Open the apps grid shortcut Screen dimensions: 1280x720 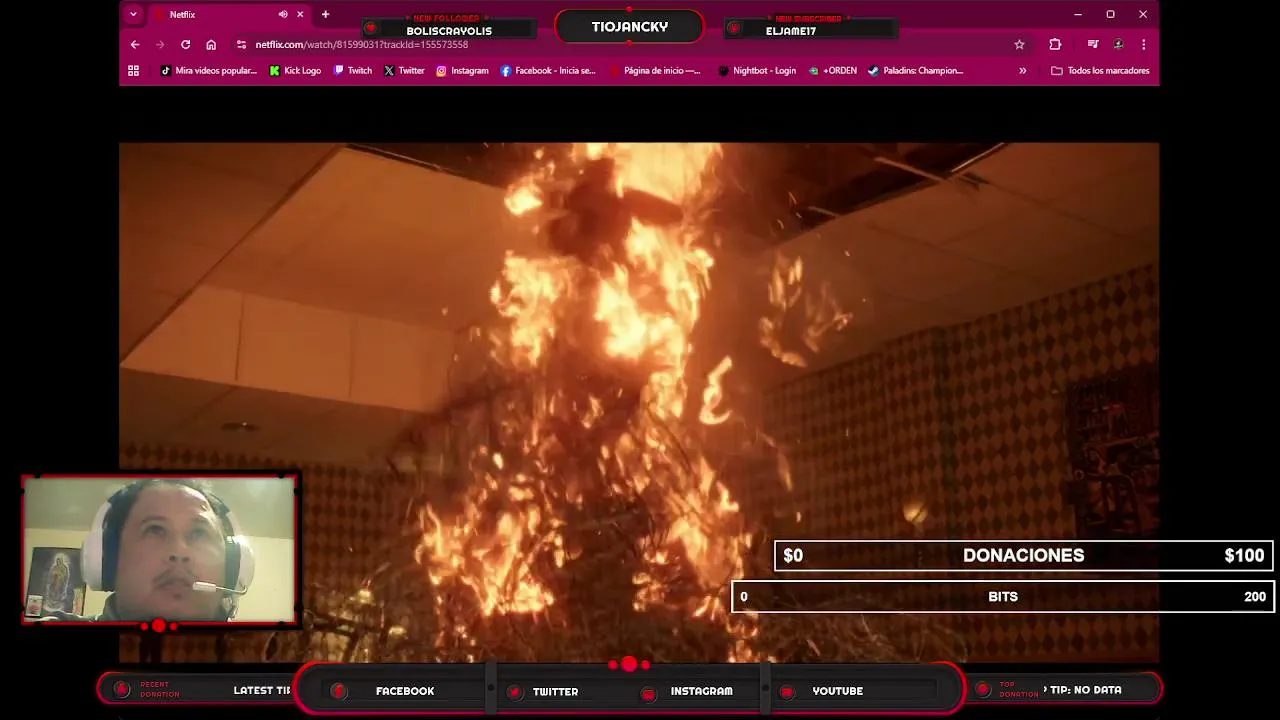tap(133, 71)
